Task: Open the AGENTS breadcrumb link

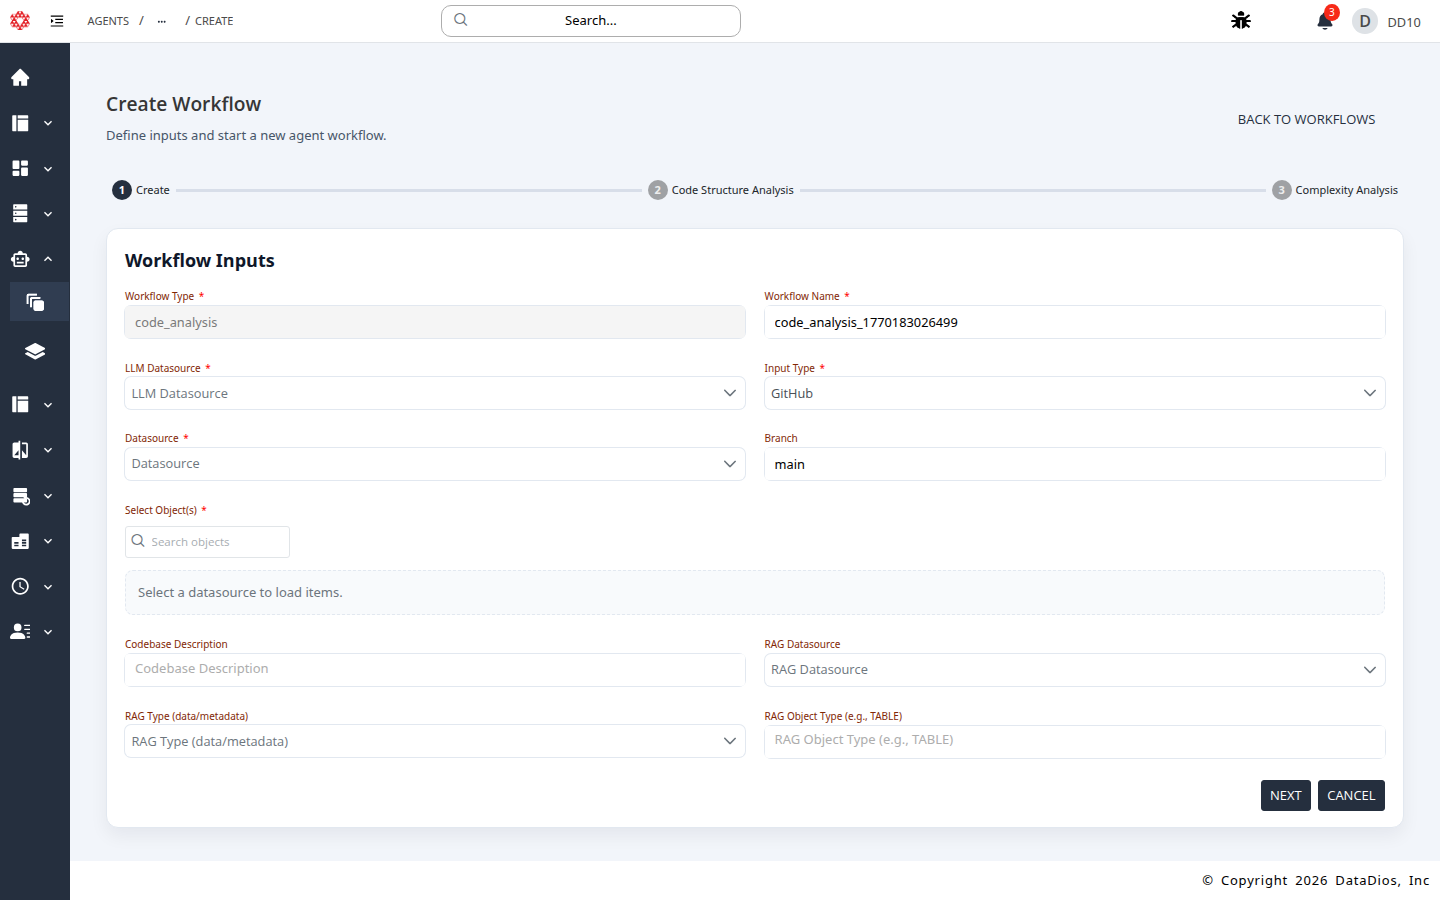Action: 107,20
